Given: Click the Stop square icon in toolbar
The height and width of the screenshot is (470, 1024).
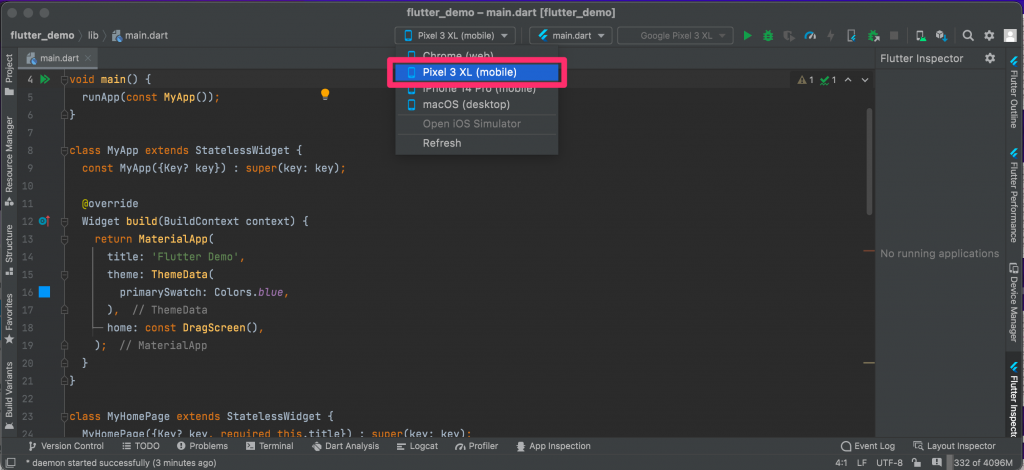Looking at the screenshot, I should (x=894, y=36).
